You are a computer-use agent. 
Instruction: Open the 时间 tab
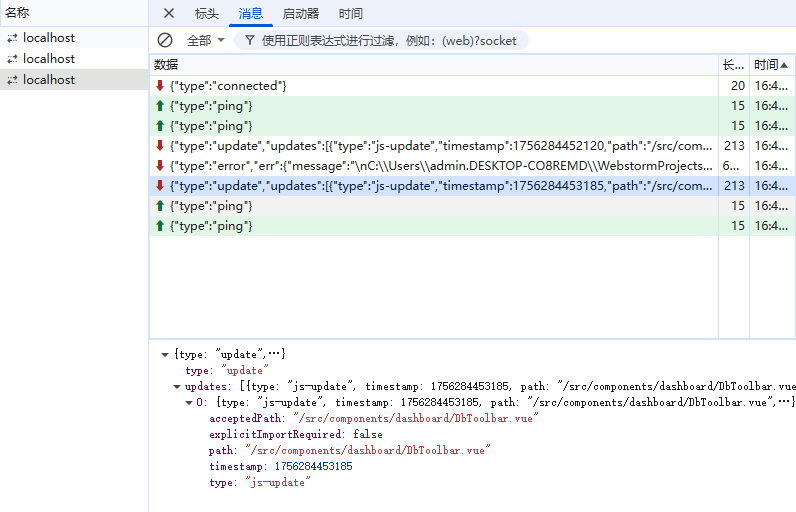pyautogui.click(x=351, y=13)
